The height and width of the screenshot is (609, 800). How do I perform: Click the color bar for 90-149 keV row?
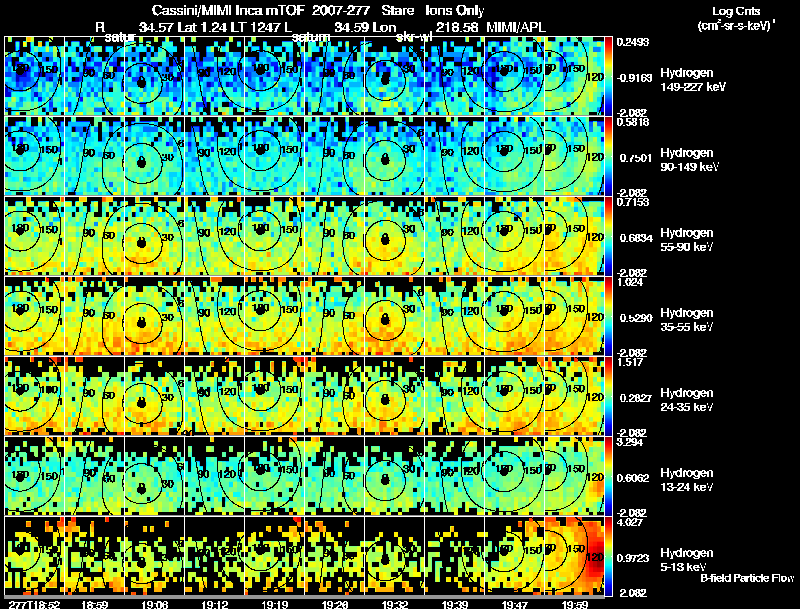609,156
